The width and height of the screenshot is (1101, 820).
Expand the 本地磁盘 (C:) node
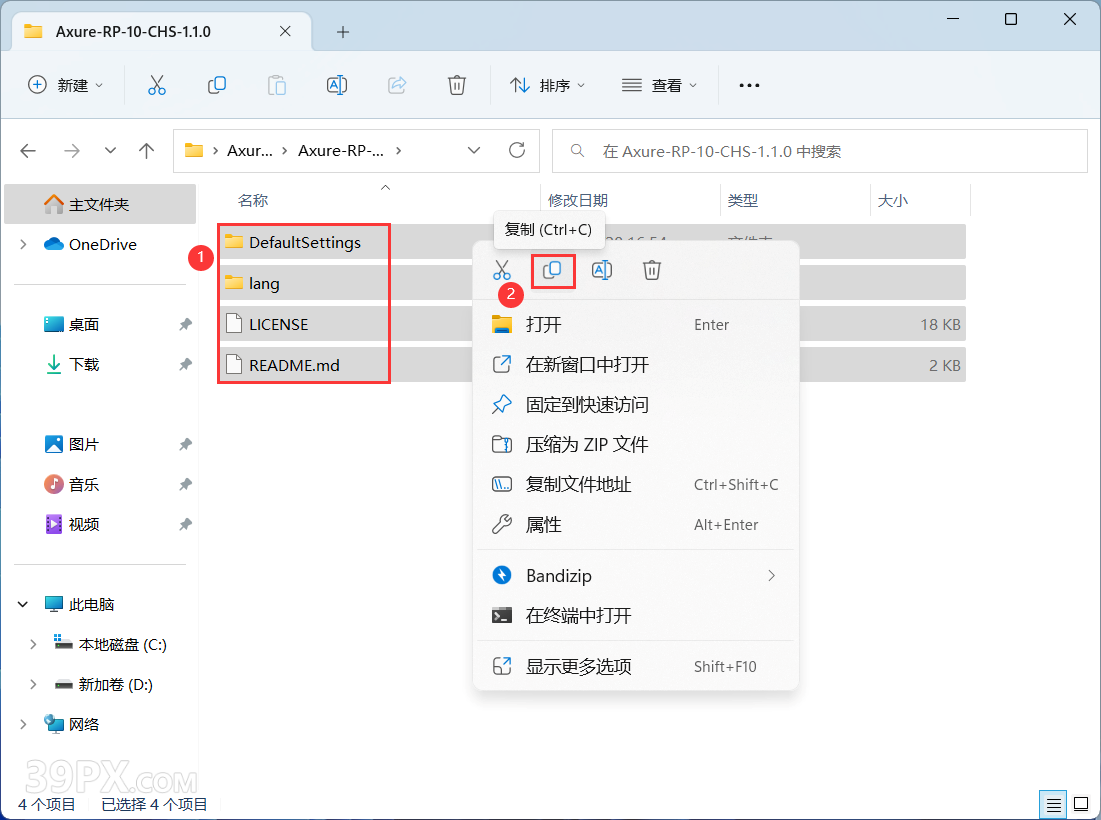[33, 644]
